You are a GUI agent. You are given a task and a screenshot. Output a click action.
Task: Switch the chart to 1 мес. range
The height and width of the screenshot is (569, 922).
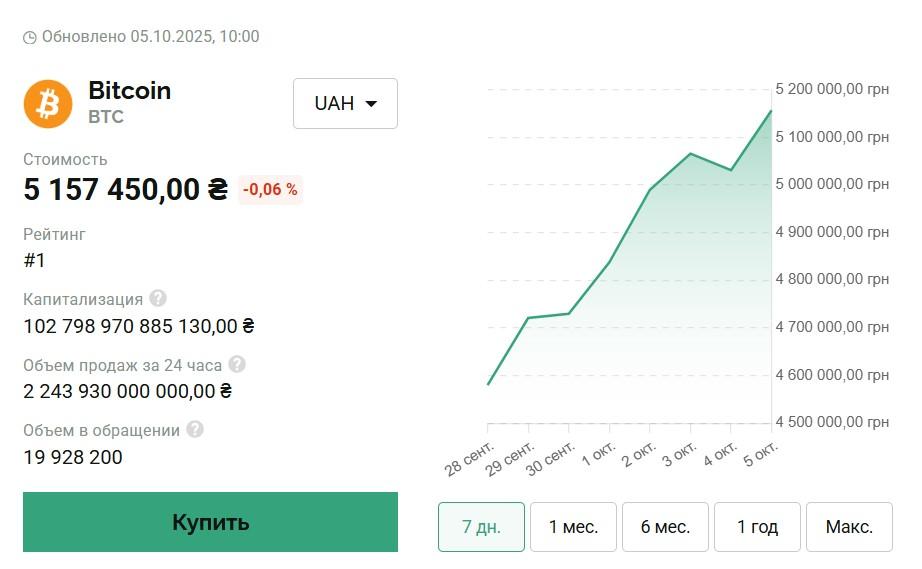(573, 526)
